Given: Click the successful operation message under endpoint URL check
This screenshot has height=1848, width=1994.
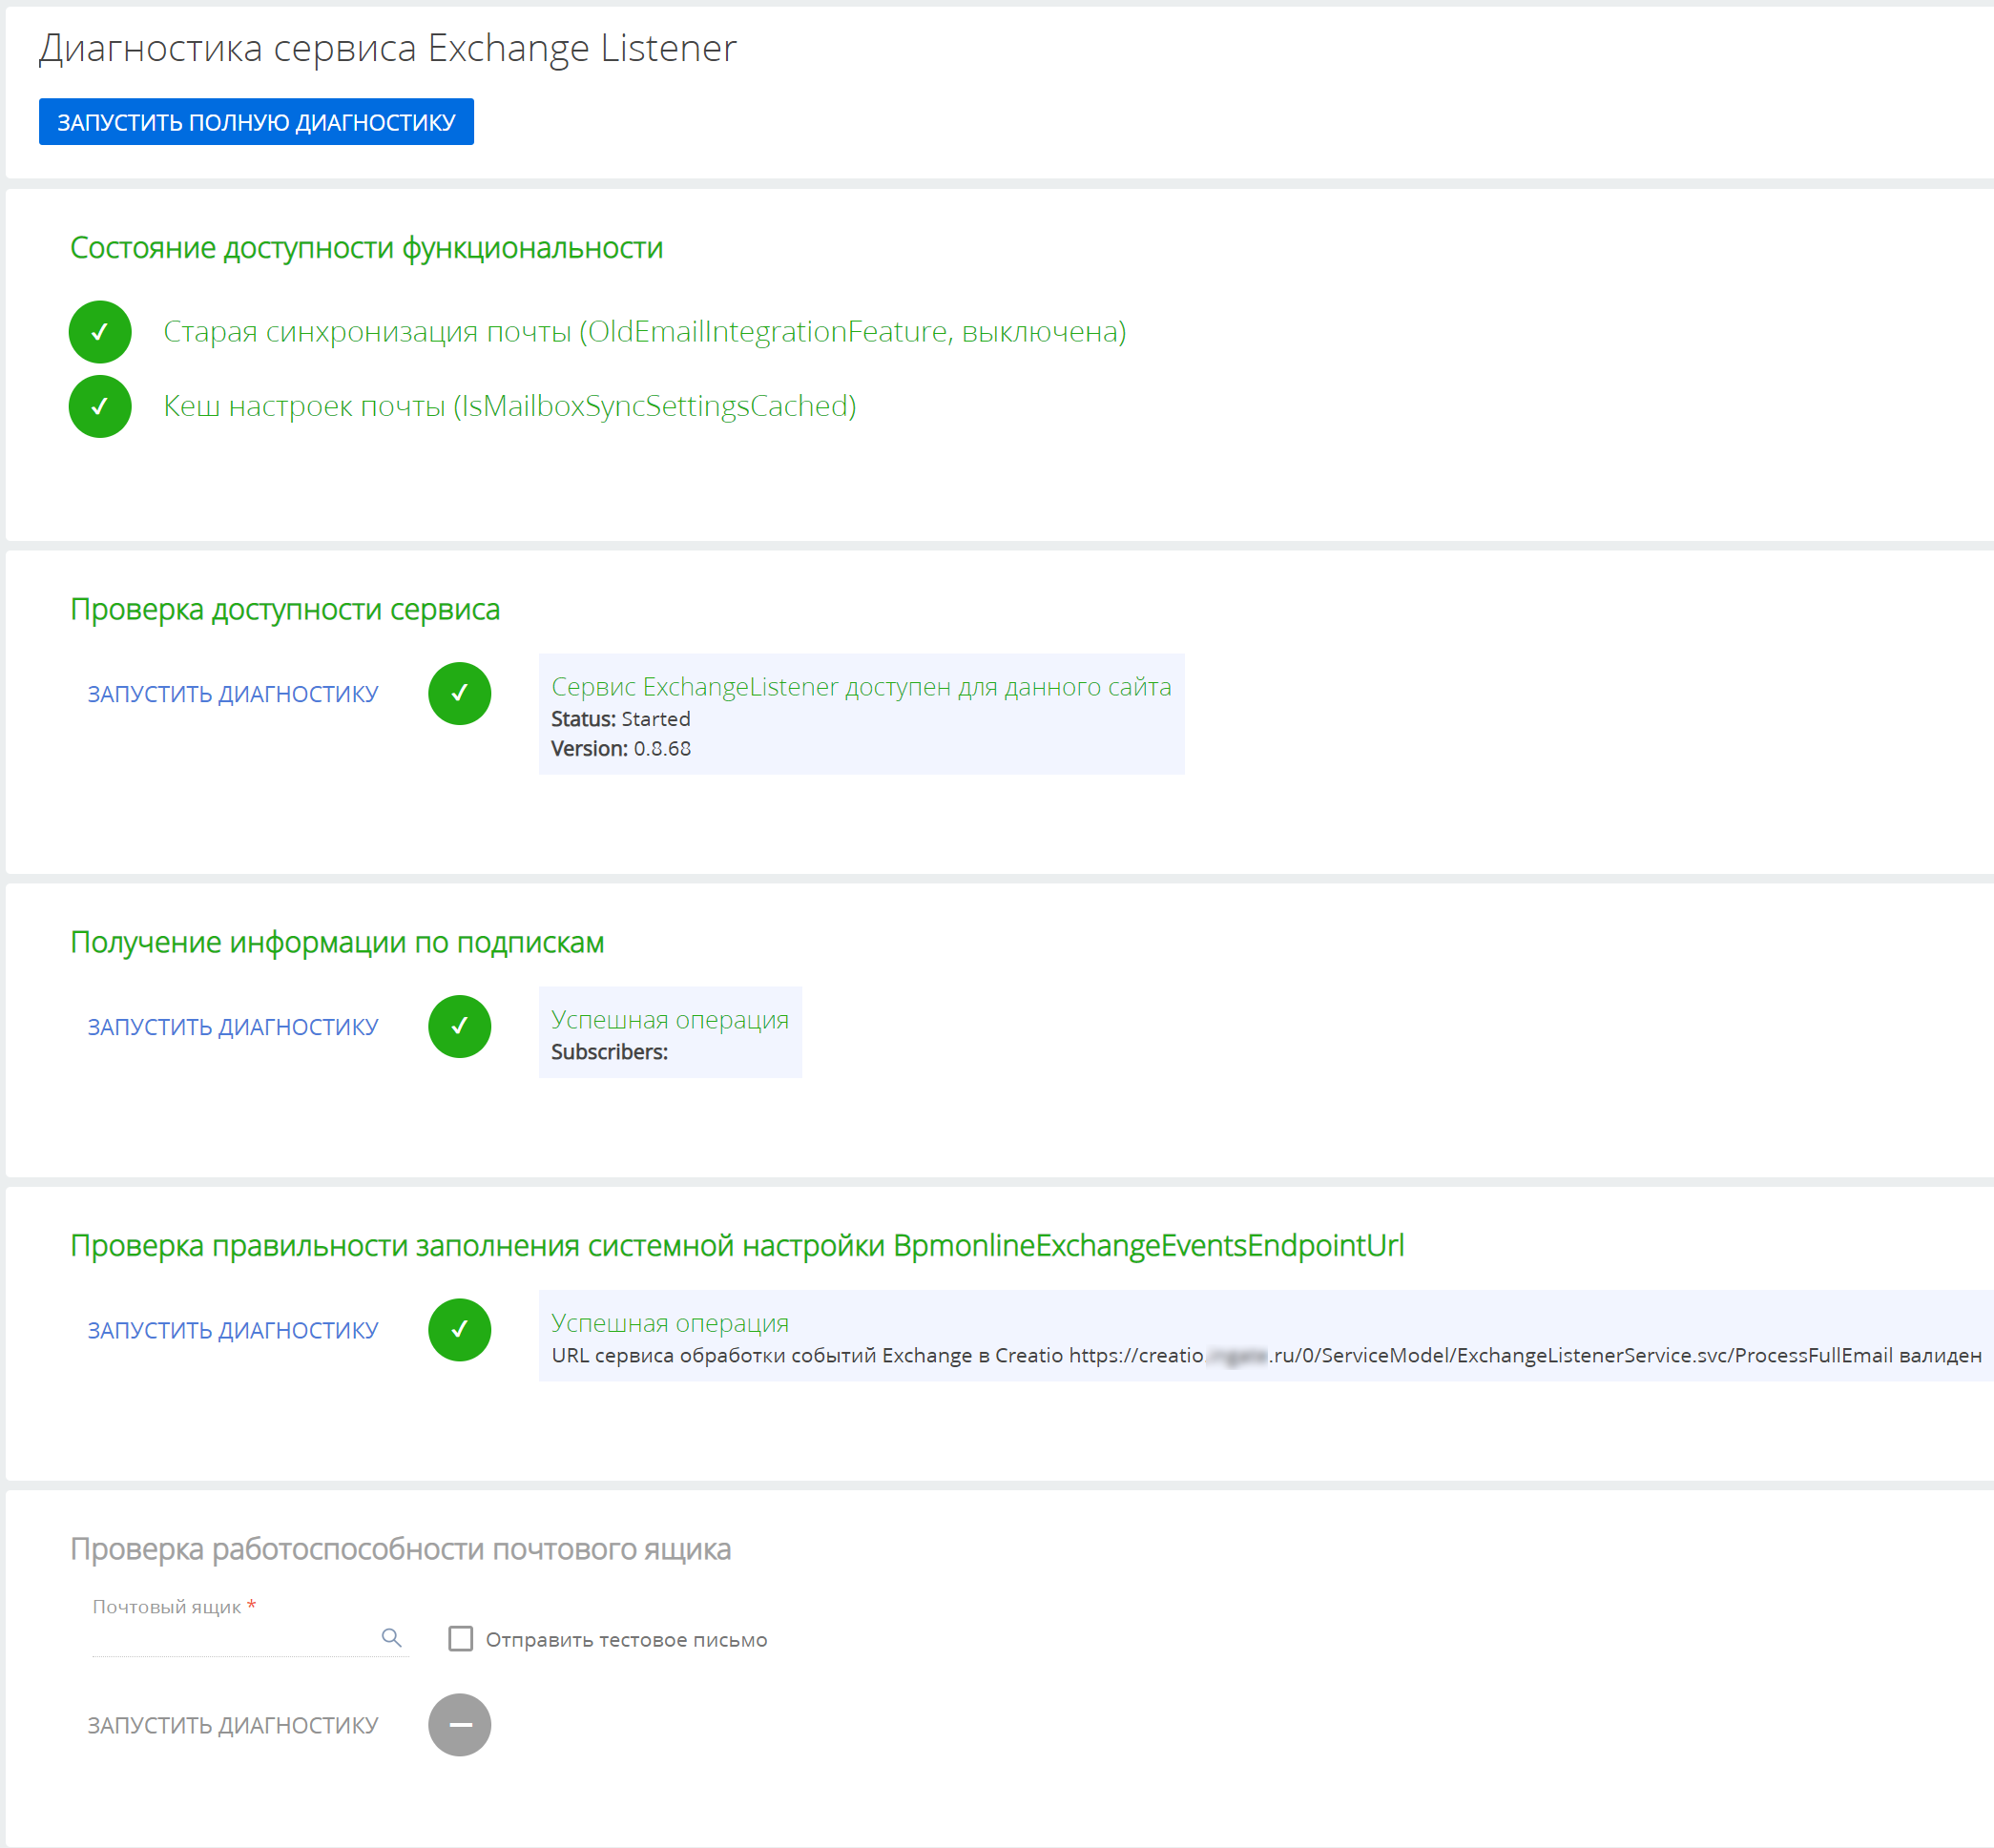Looking at the screenshot, I should 670,1323.
